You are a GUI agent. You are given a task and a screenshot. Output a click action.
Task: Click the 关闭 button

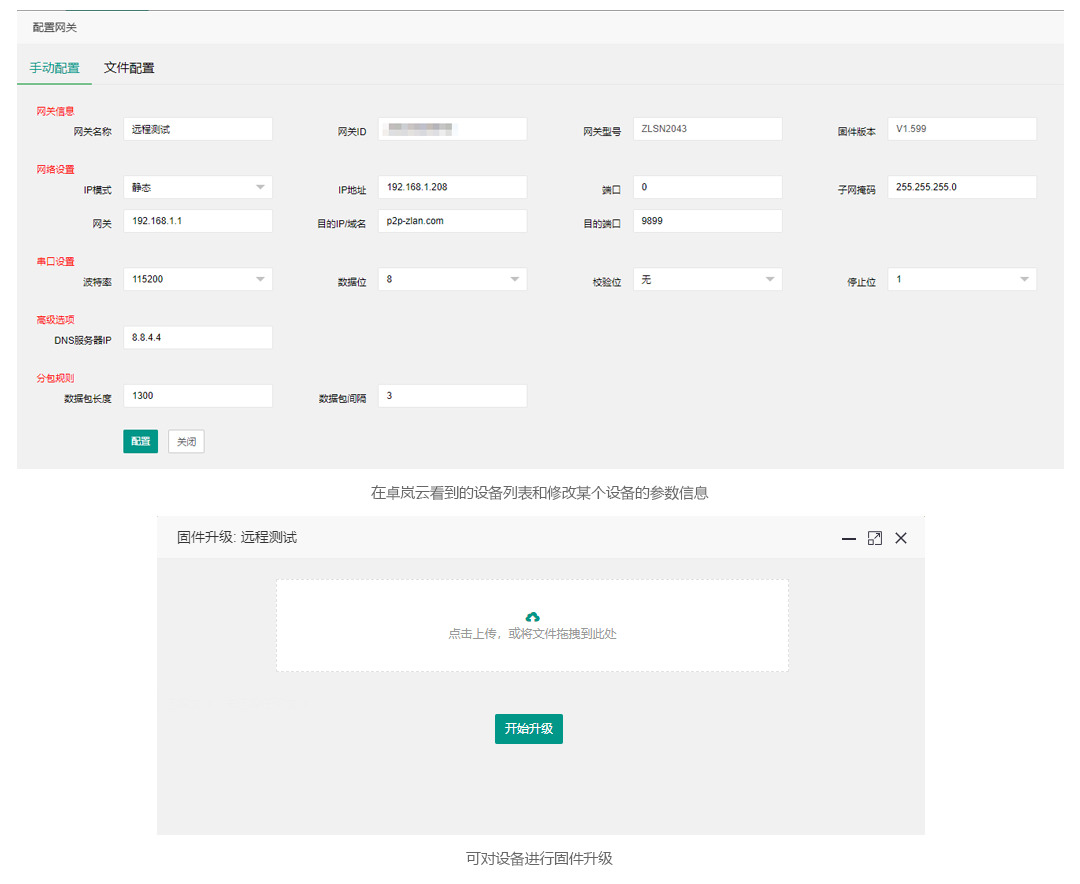(186, 441)
